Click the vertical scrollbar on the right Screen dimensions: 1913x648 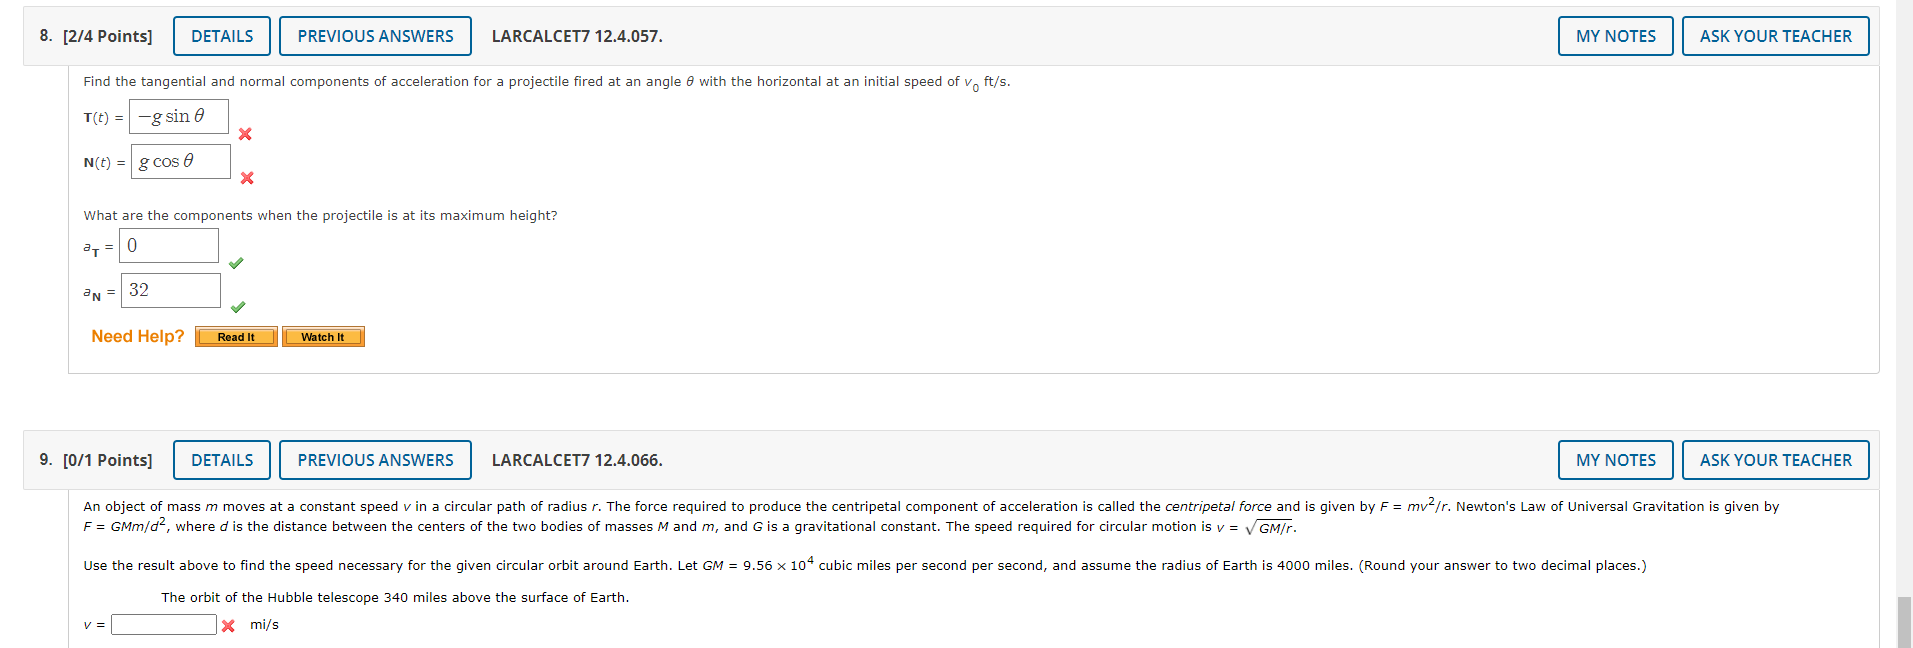1905,620
